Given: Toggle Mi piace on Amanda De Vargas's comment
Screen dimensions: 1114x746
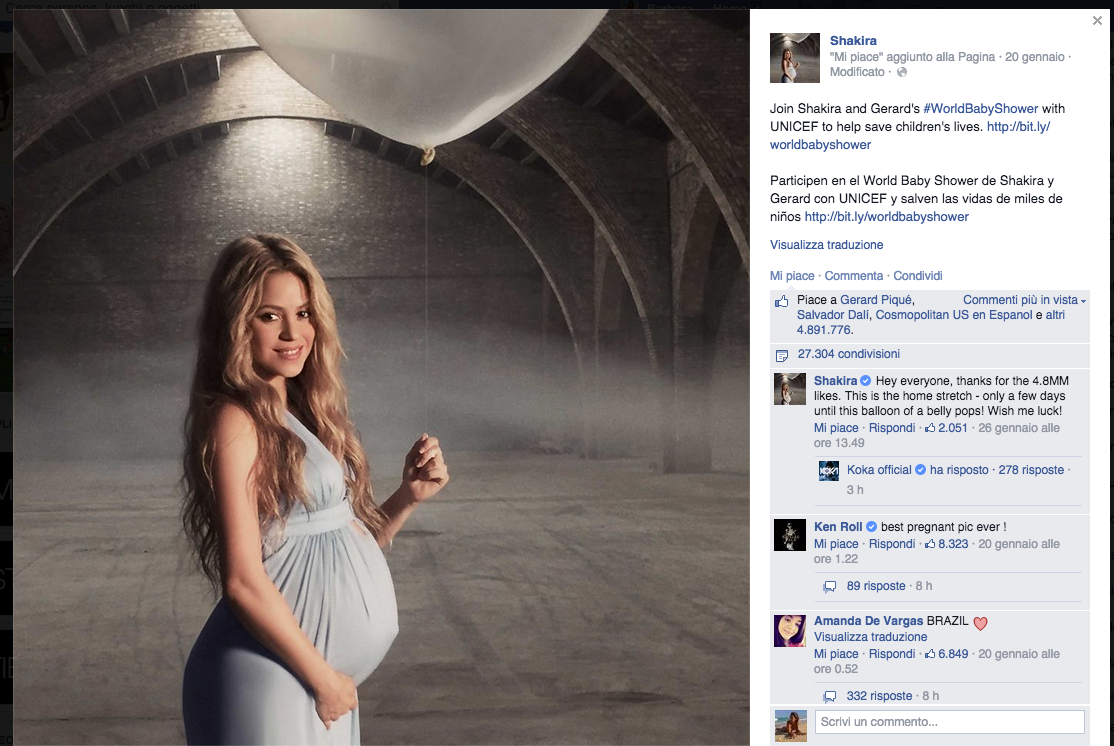Looking at the screenshot, I should 836,654.
